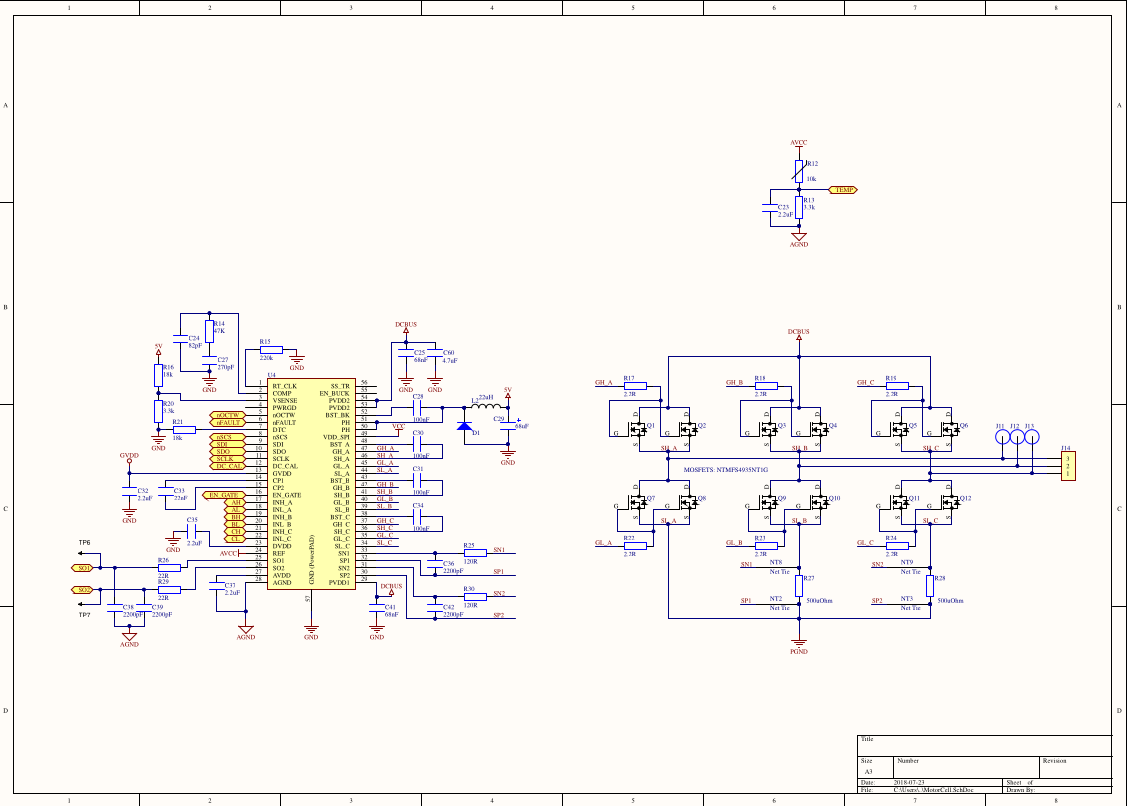The width and height of the screenshot is (1130, 806).
Task: Pick MOSFET symbol Q5
Action: (900, 428)
